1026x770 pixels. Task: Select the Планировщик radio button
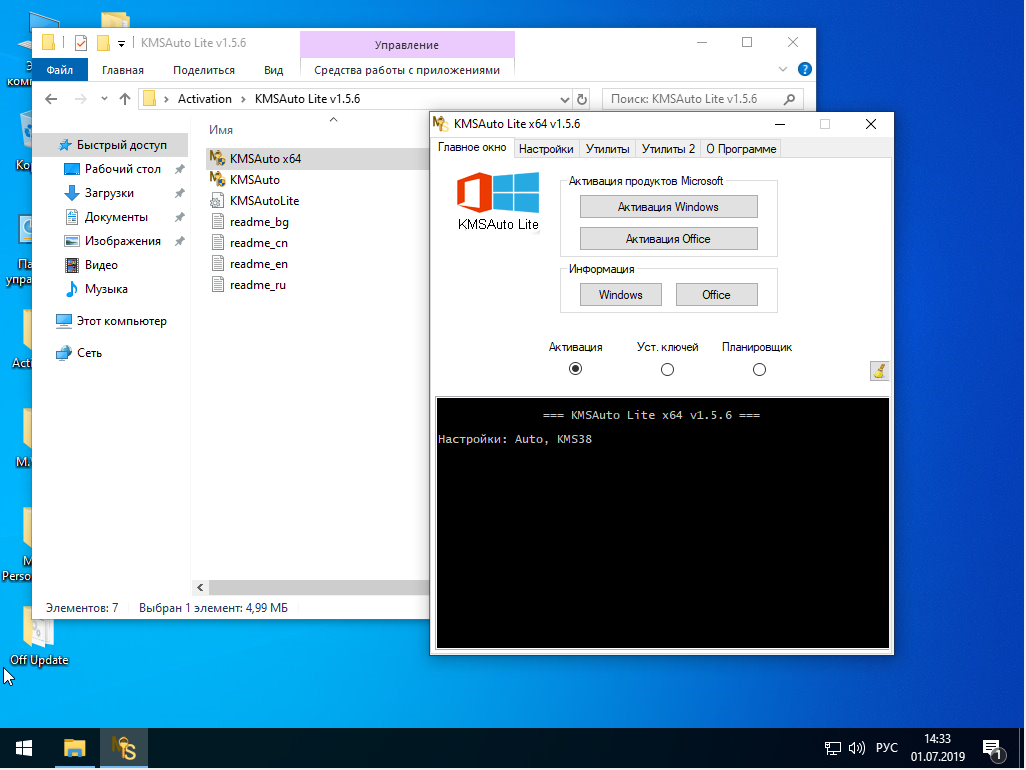coord(759,370)
